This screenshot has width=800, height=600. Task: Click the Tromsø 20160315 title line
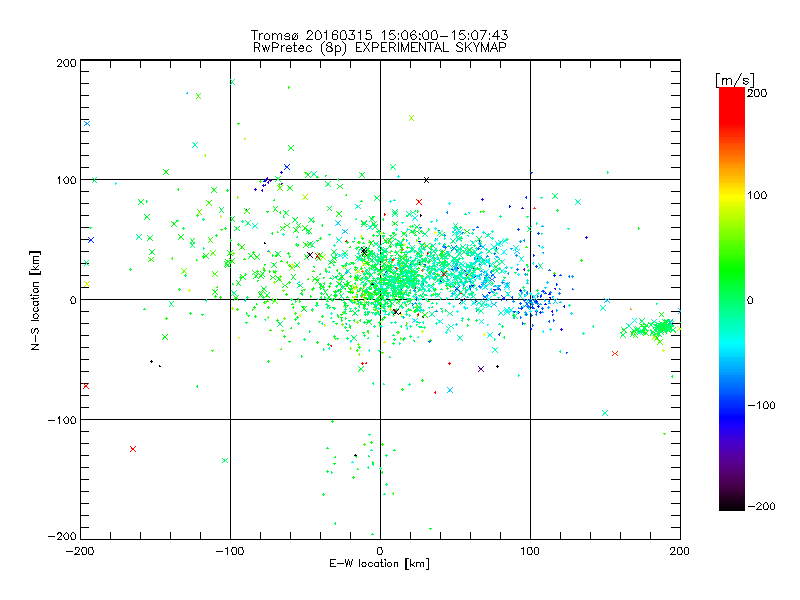[379, 35]
